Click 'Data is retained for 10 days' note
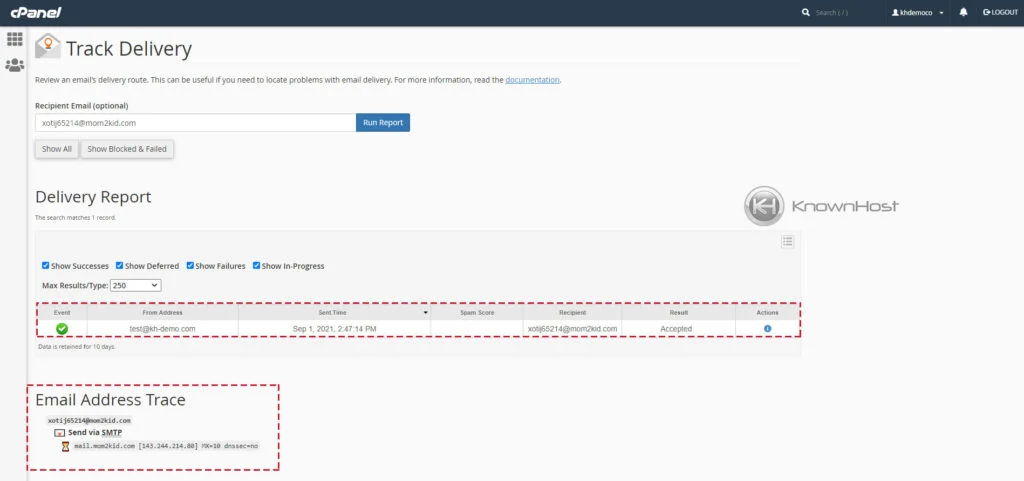Image resolution: width=1024 pixels, height=481 pixels. click(77, 347)
